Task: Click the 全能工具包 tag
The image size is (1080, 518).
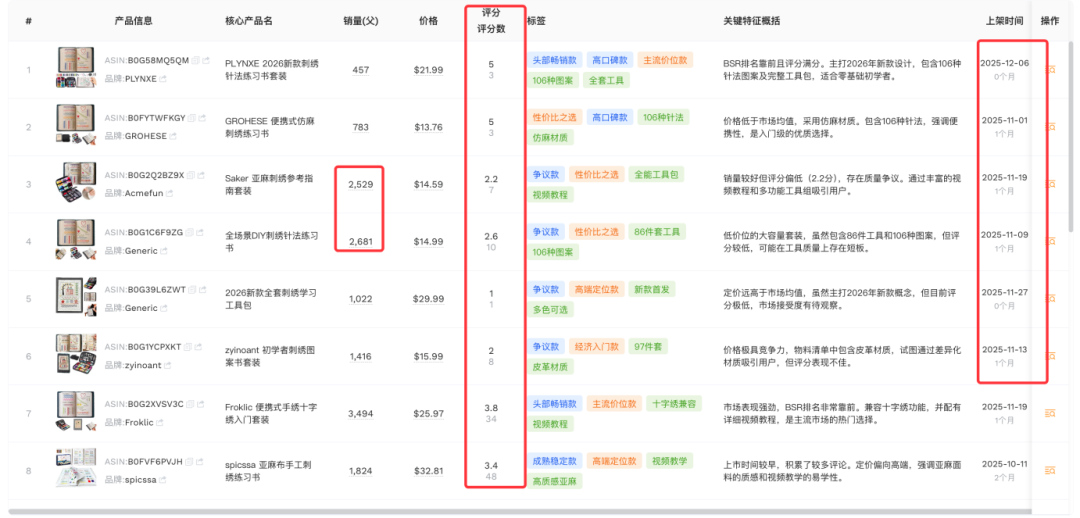Action: coord(656,174)
